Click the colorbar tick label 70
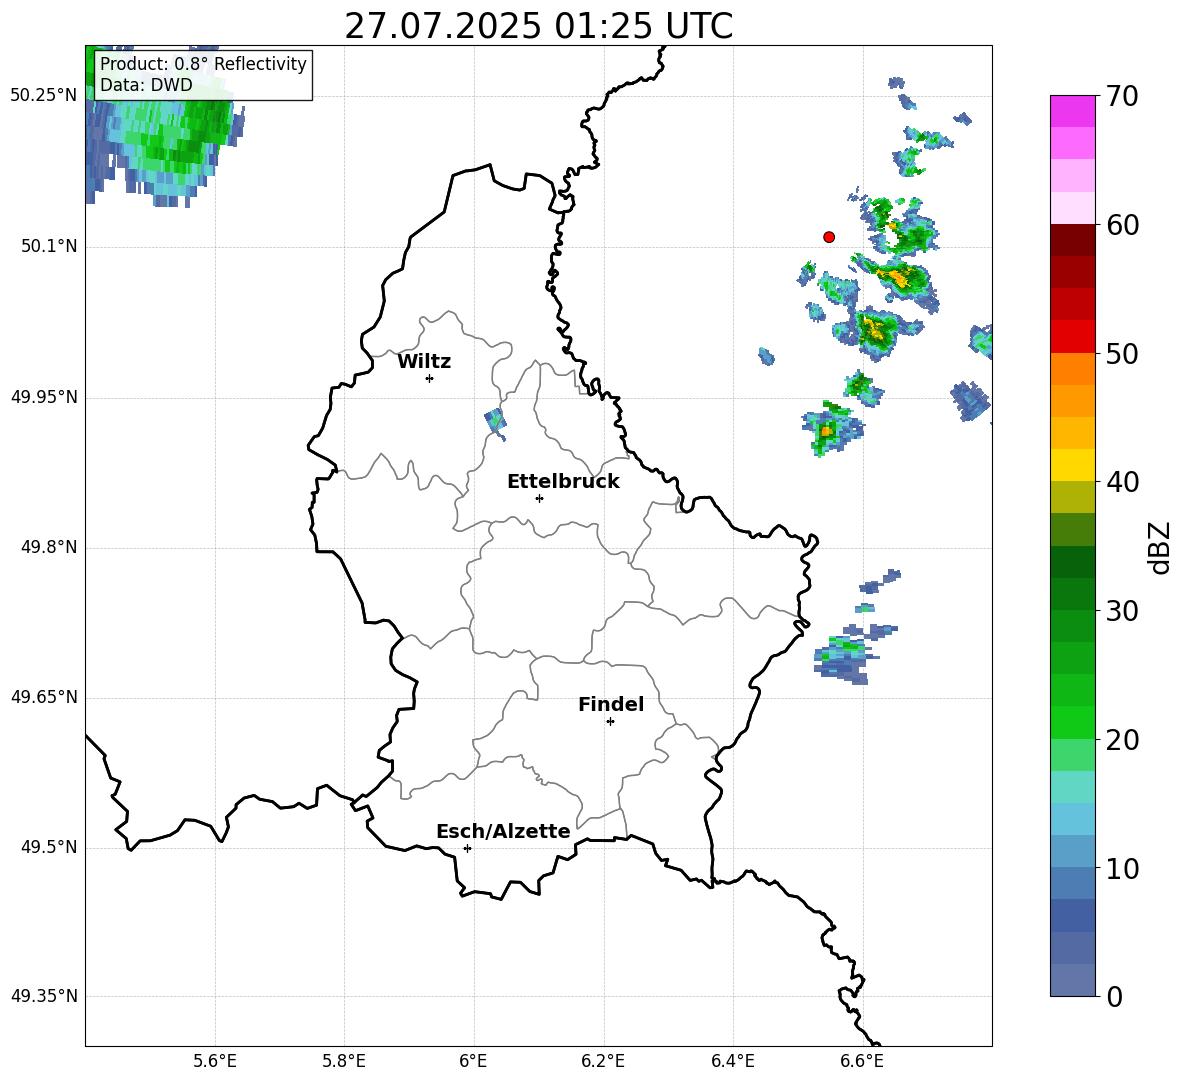Image resolution: width=1184 pixels, height=1081 pixels. (1122, 96)
